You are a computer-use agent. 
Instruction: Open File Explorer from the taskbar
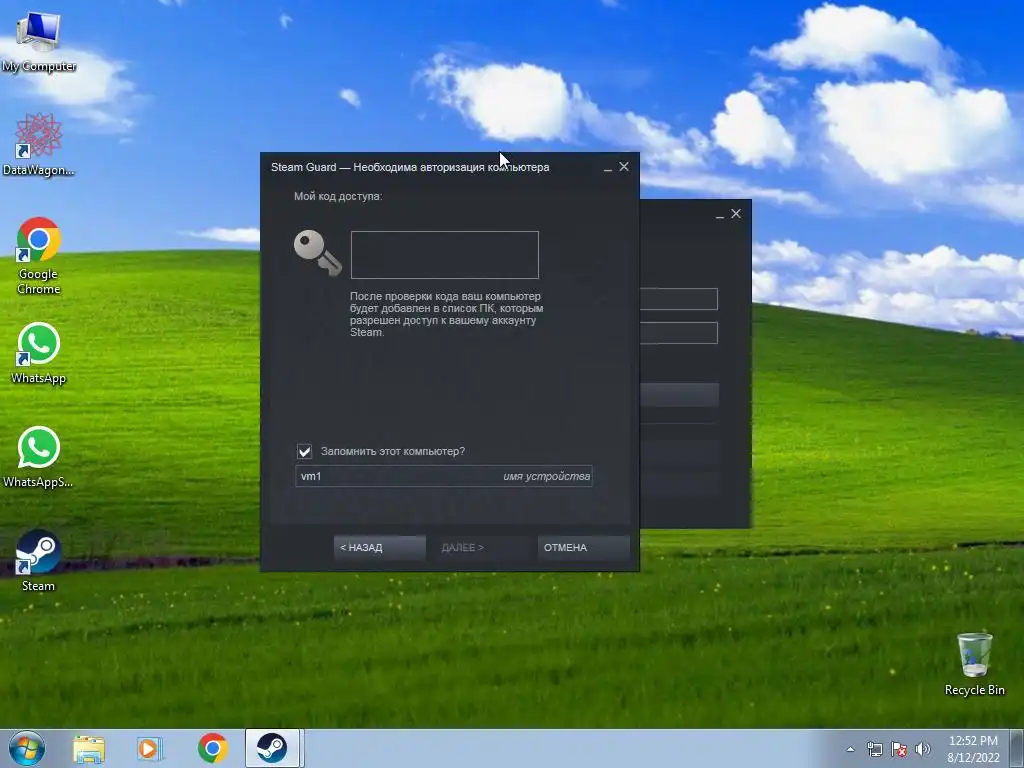pos(89,749)
